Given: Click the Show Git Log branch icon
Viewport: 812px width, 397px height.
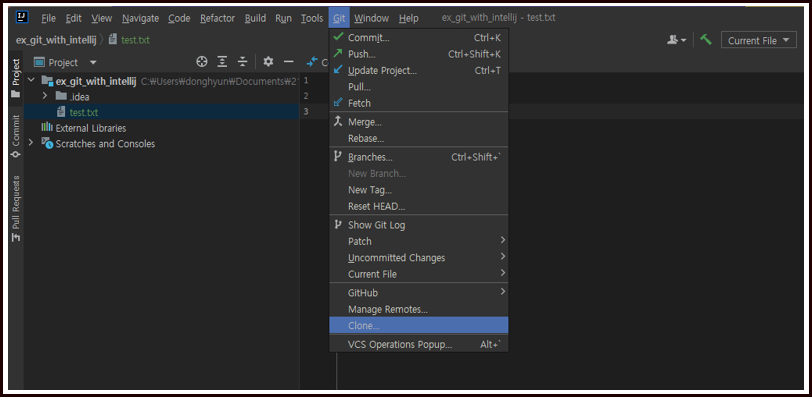Looking at the screenshot, I should 338,225.
